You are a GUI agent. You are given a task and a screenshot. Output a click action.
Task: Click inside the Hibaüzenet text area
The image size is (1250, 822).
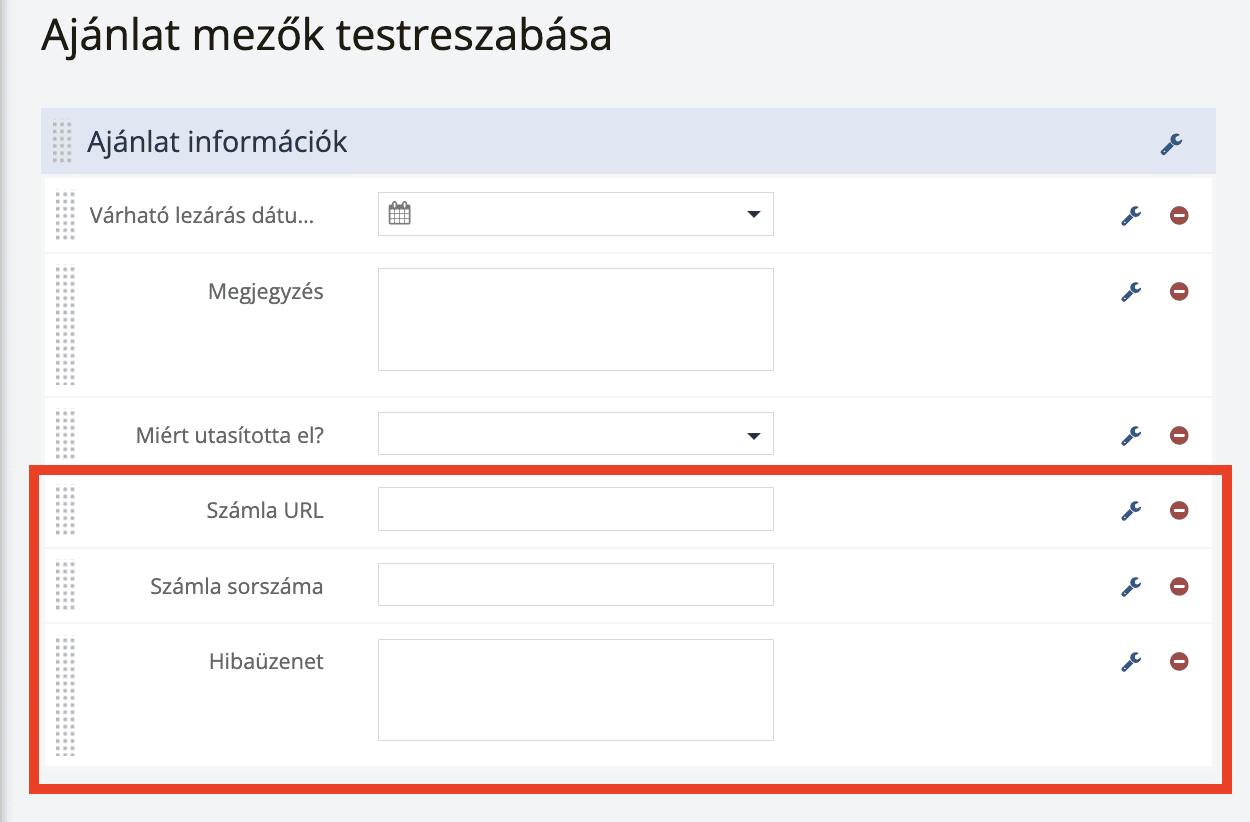pyautogui.click(x=575, y=690)
